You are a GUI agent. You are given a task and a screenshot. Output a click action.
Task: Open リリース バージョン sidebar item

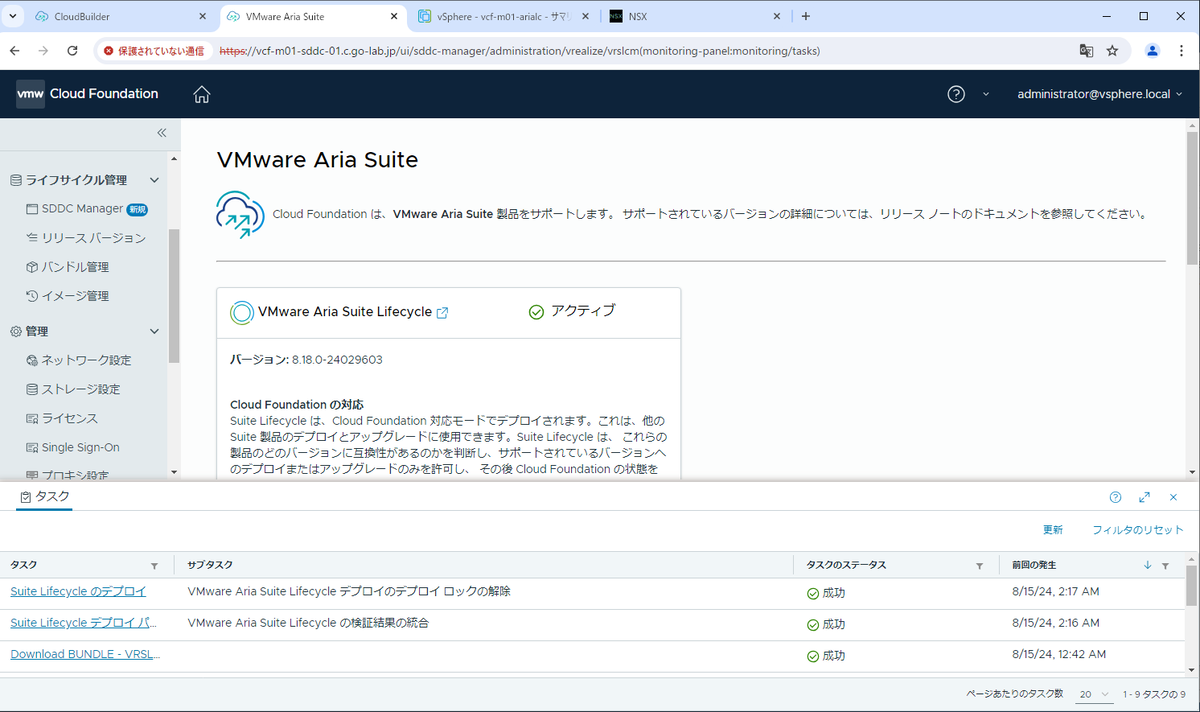(86, 238)
